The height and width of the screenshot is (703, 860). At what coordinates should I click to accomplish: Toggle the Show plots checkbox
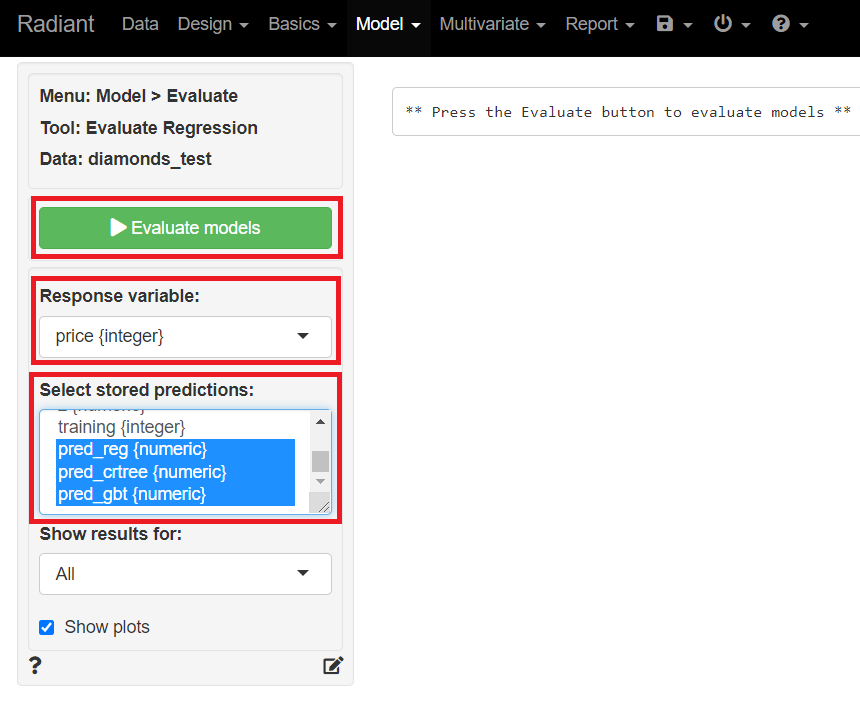point(47,628)
